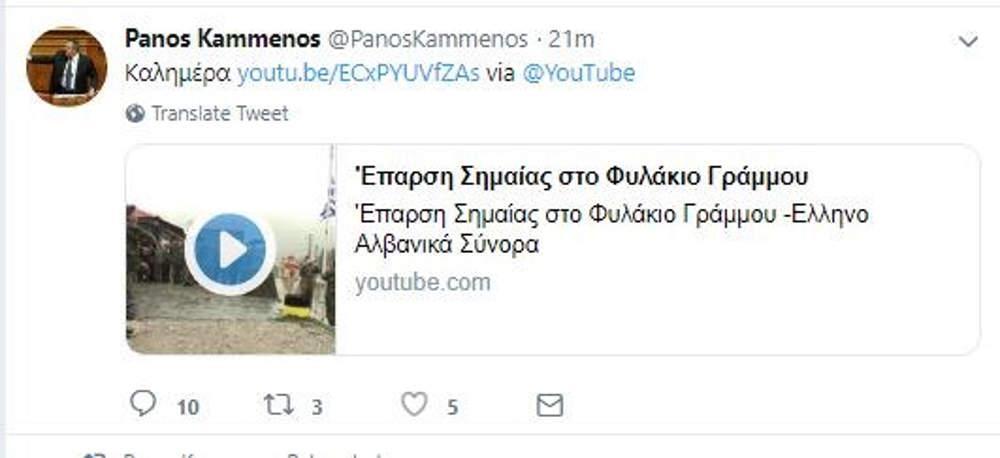Click the video thumbnail of the flag ceremony
1000x458 pixels.
pos(230,249)
